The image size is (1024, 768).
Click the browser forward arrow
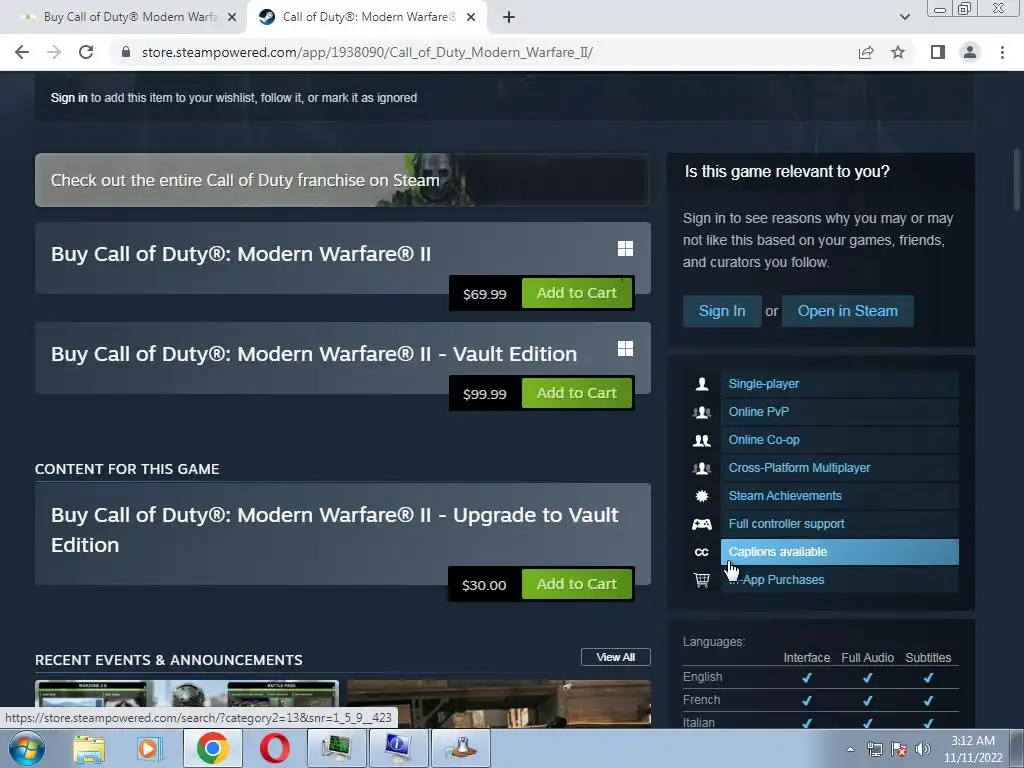click(x=54, y=52)
